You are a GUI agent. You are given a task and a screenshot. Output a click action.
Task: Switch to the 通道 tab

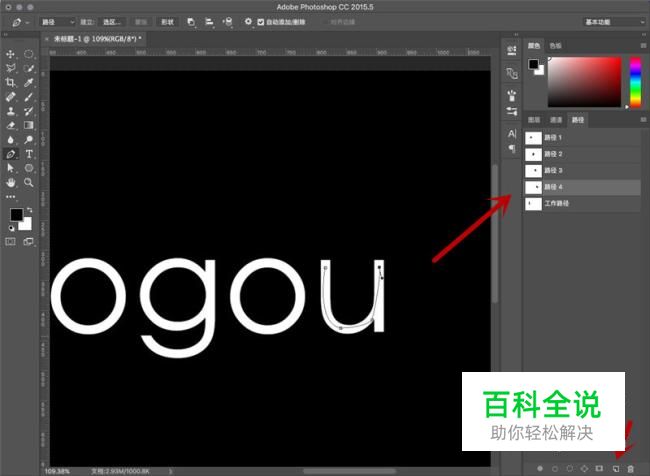point(556,120)
